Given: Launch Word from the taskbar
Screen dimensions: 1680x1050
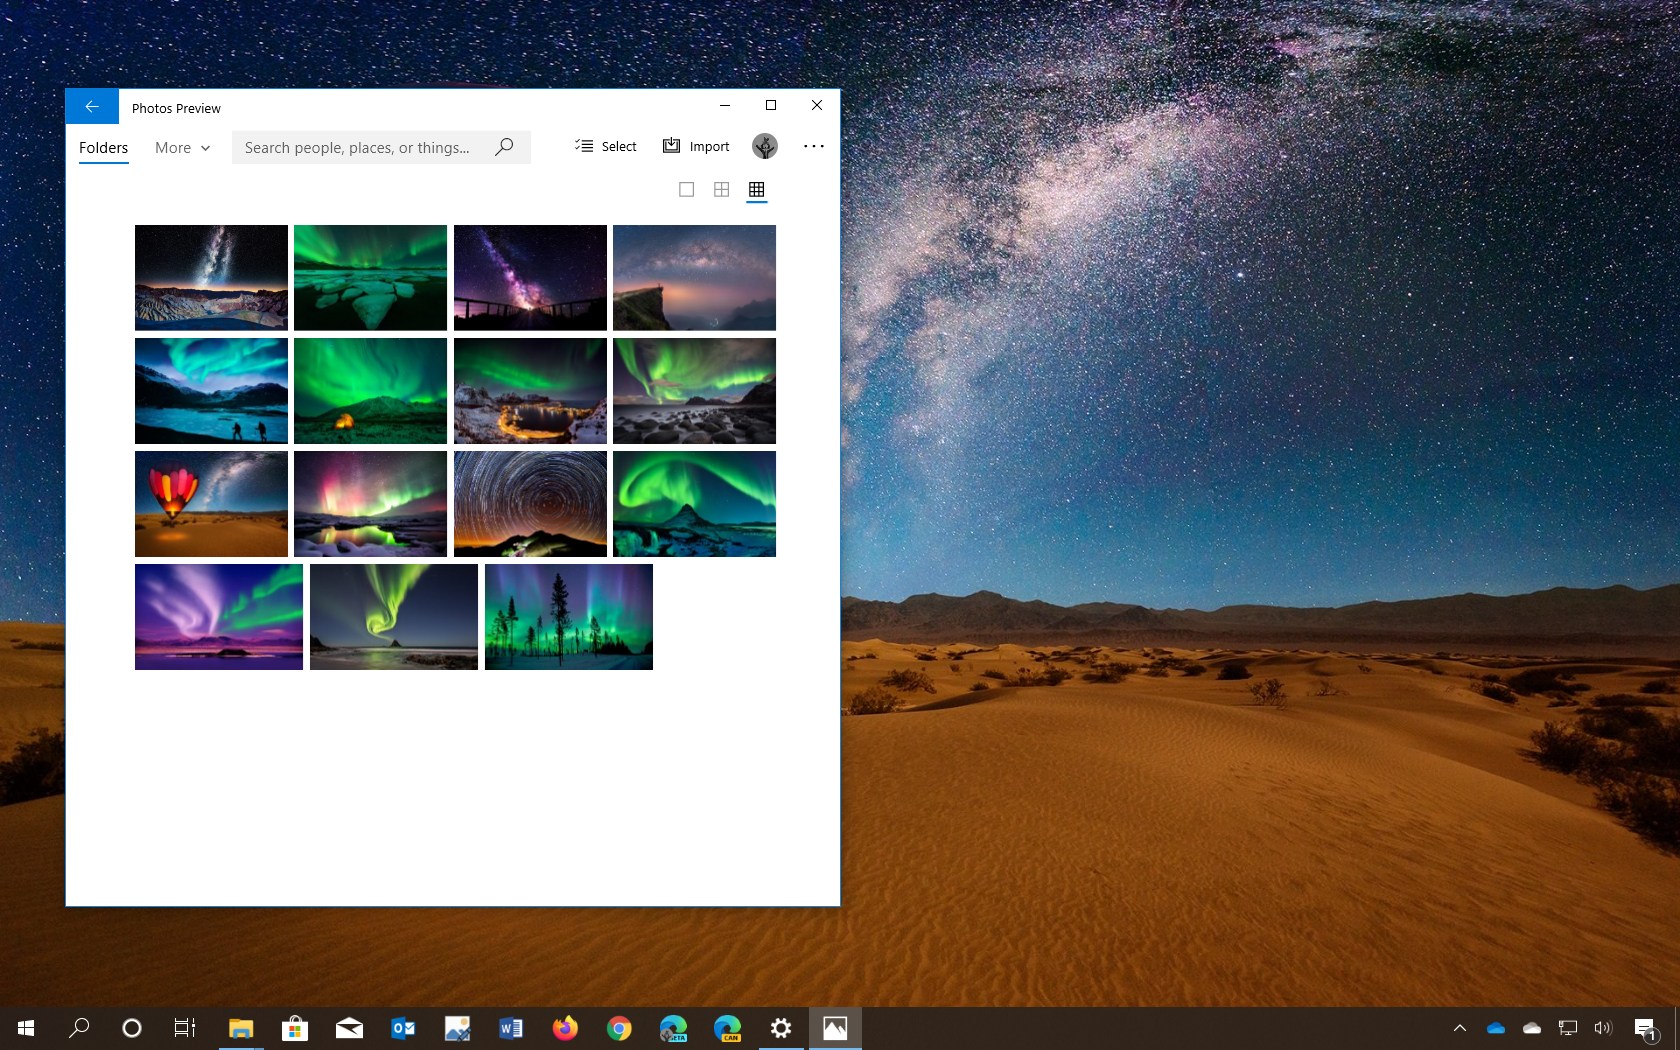Looking at the screenshot, I should 511,1028.
